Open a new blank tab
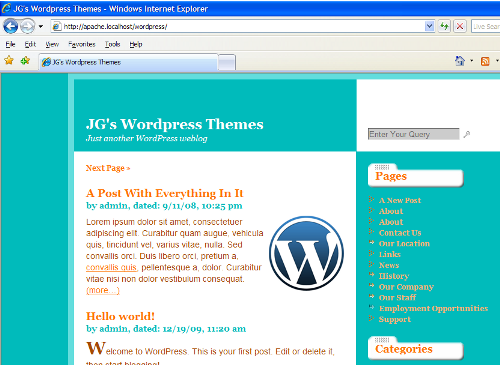500x365 pixels. click(x=227, y=62)
